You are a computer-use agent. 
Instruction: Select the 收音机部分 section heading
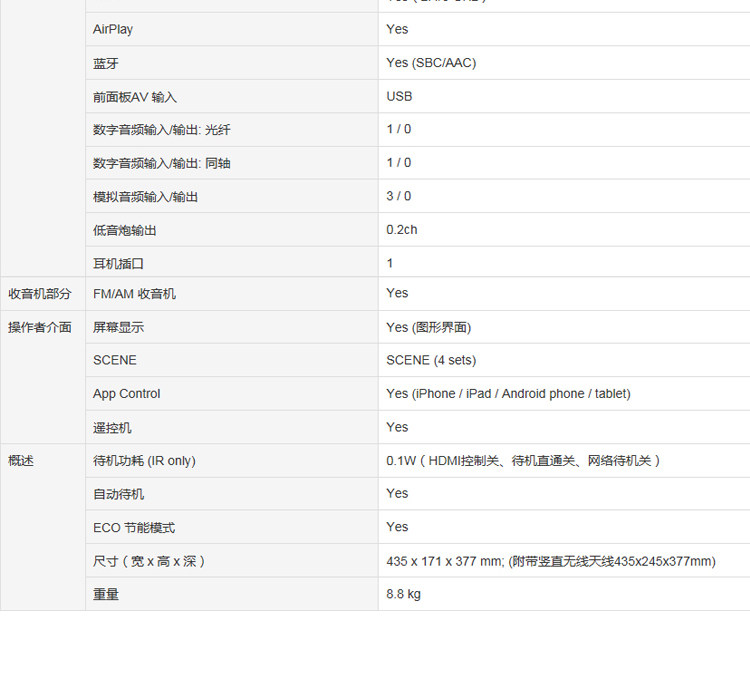tap(40, 294)
